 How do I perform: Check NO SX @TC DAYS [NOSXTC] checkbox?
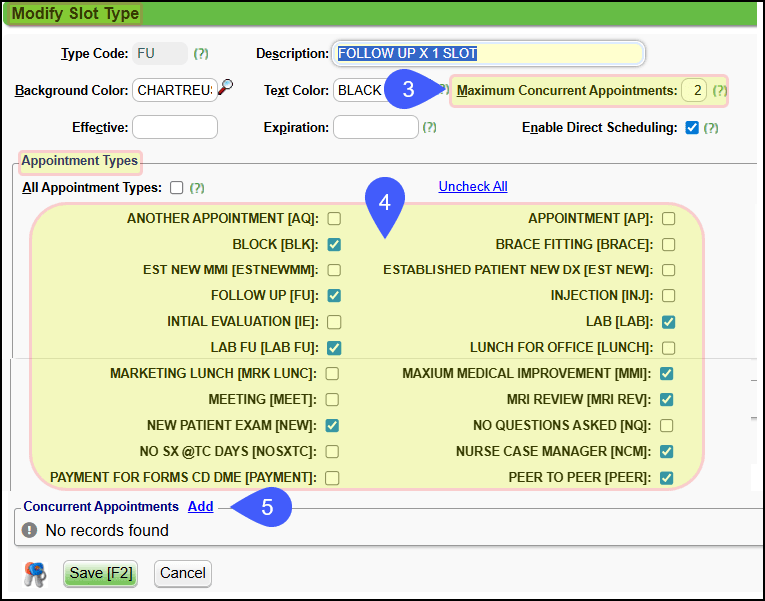[x=332, y=452]
